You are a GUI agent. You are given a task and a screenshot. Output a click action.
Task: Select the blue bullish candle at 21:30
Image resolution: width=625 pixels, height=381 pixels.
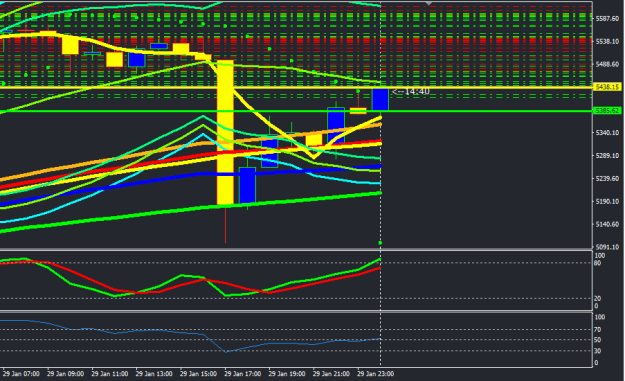pos(336,126)
